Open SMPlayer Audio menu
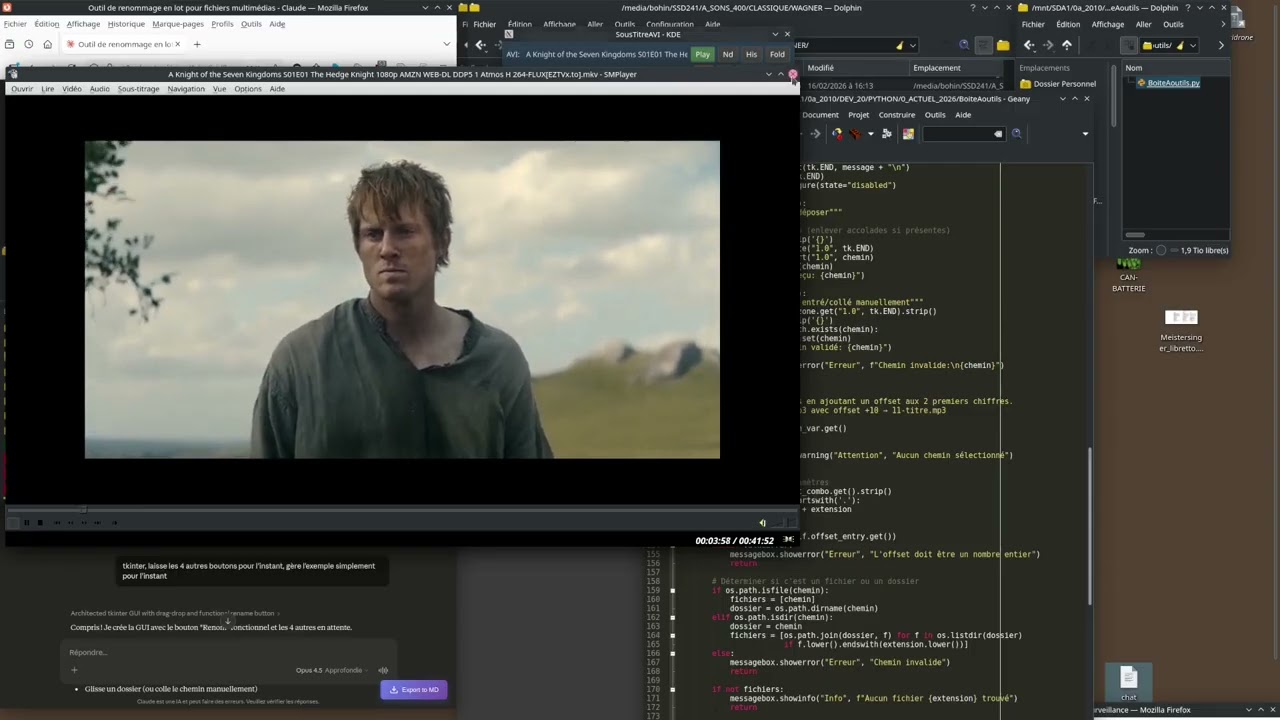The height and width of the screenshot is (720, 1280). pos(99,89)
